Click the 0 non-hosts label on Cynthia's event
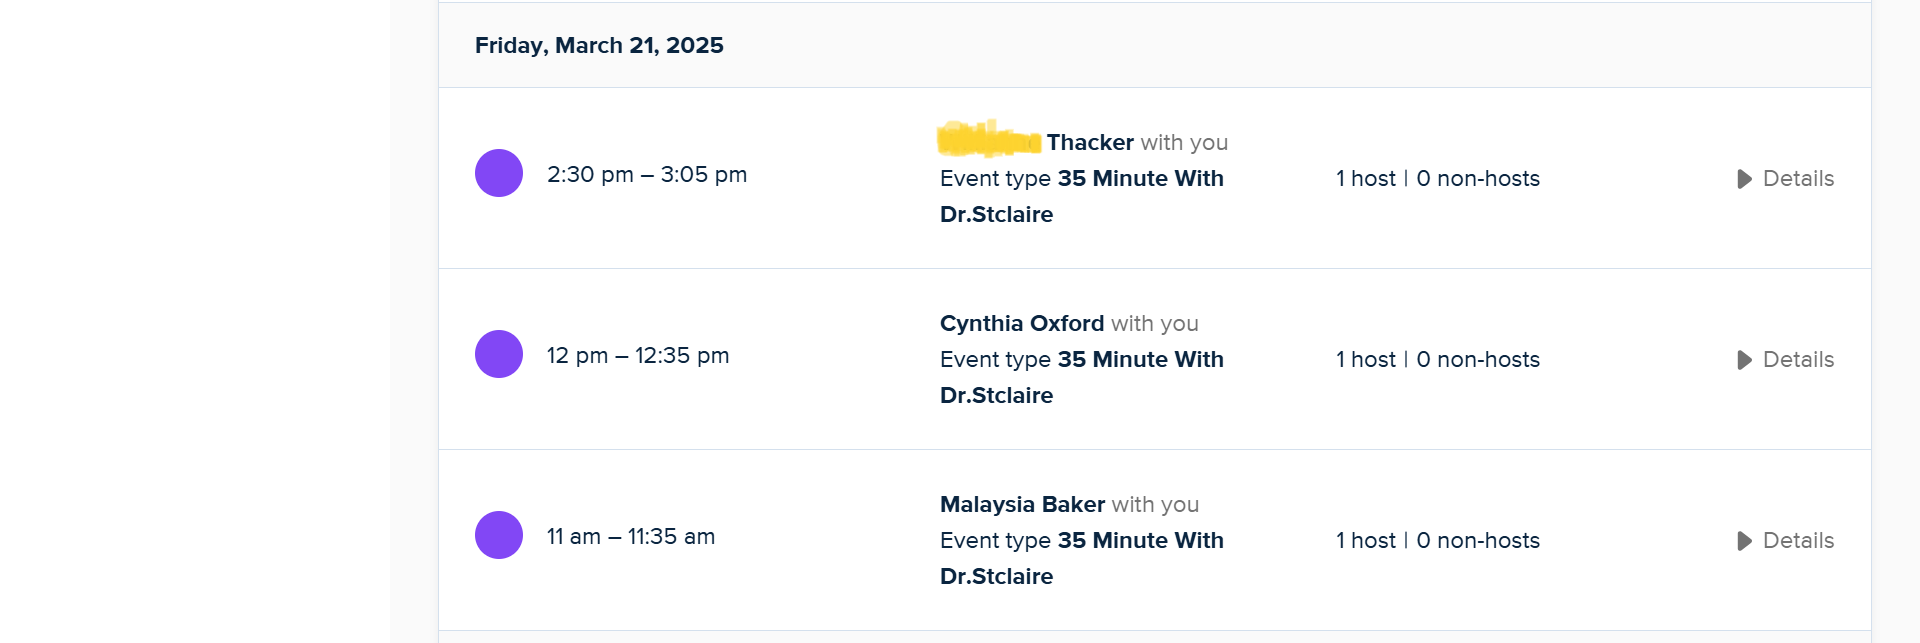 click(1477, 360)
